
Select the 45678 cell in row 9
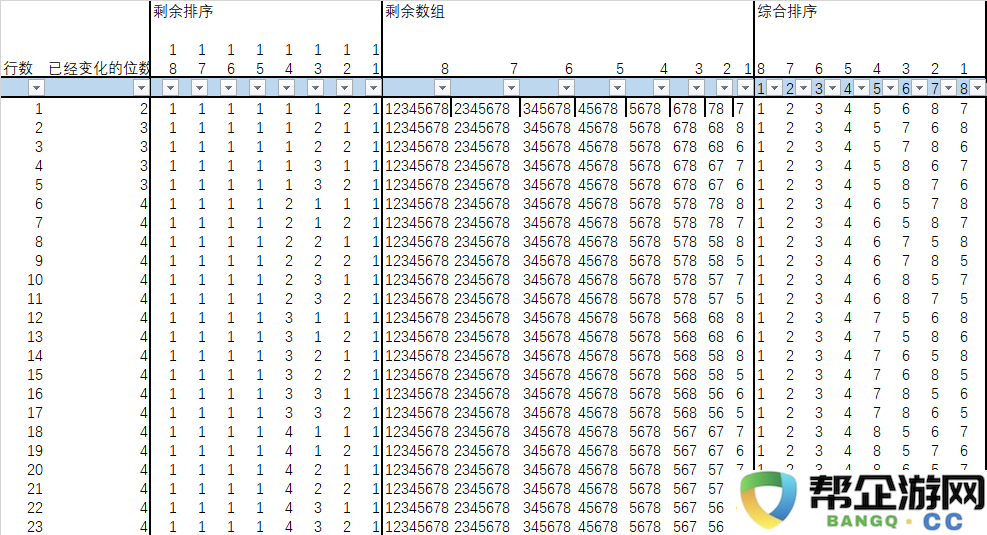[598, 261]
